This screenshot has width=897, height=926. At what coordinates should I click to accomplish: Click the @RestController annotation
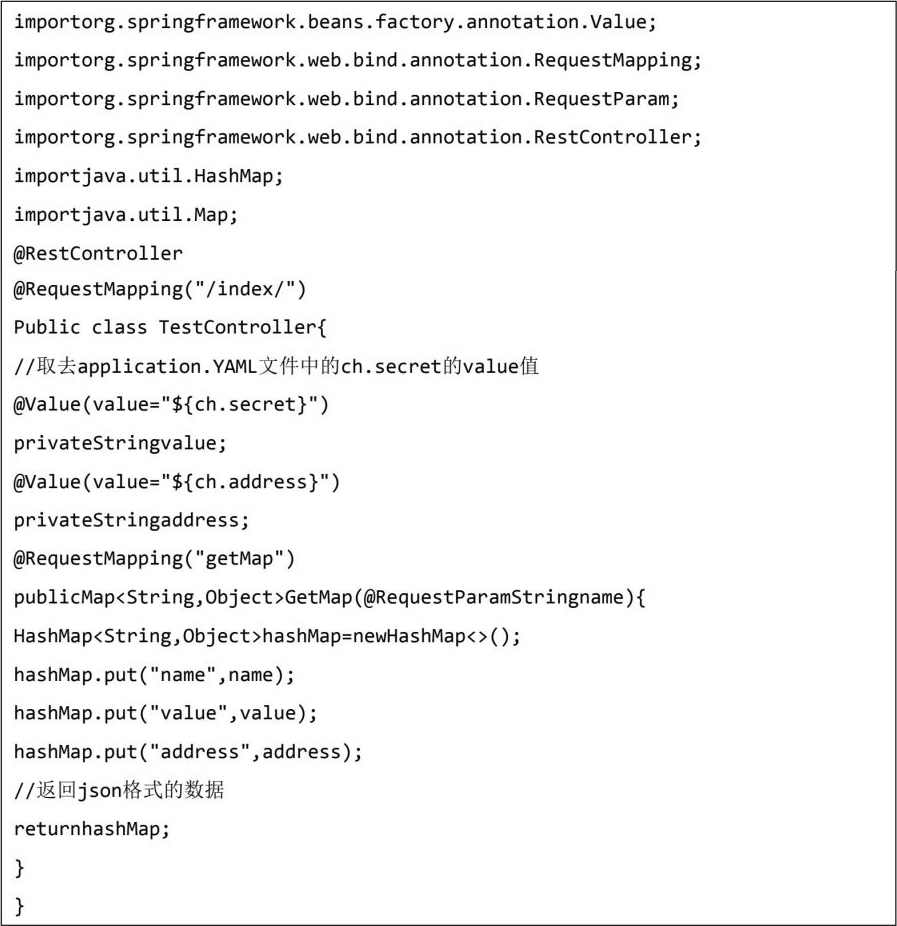[98, 253]
